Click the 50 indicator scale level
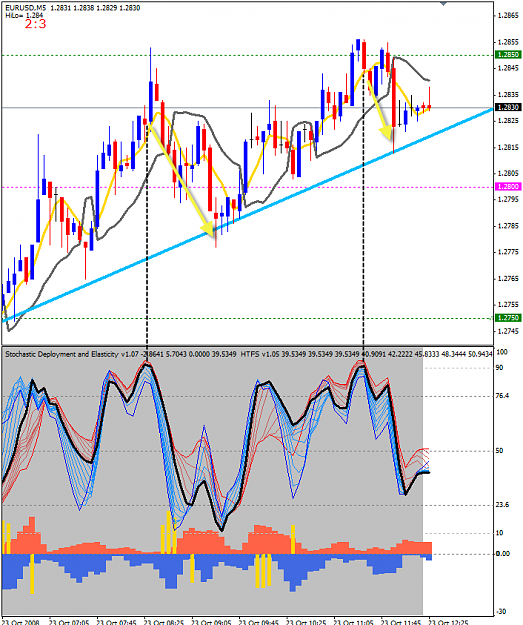Image resolution: width=523 pixels, height=625 pixels. pyautogui.click(x=499, y=450)
